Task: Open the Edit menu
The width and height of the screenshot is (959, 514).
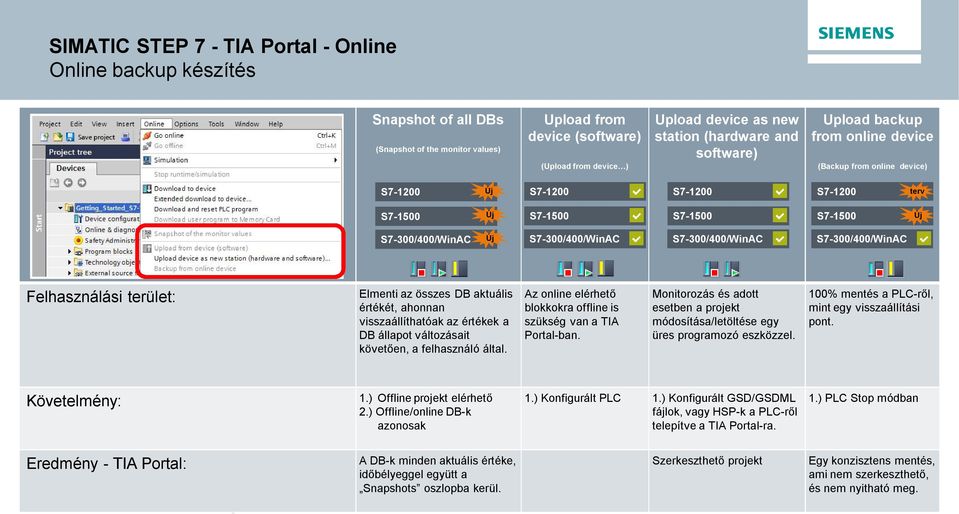Action: 76,124
